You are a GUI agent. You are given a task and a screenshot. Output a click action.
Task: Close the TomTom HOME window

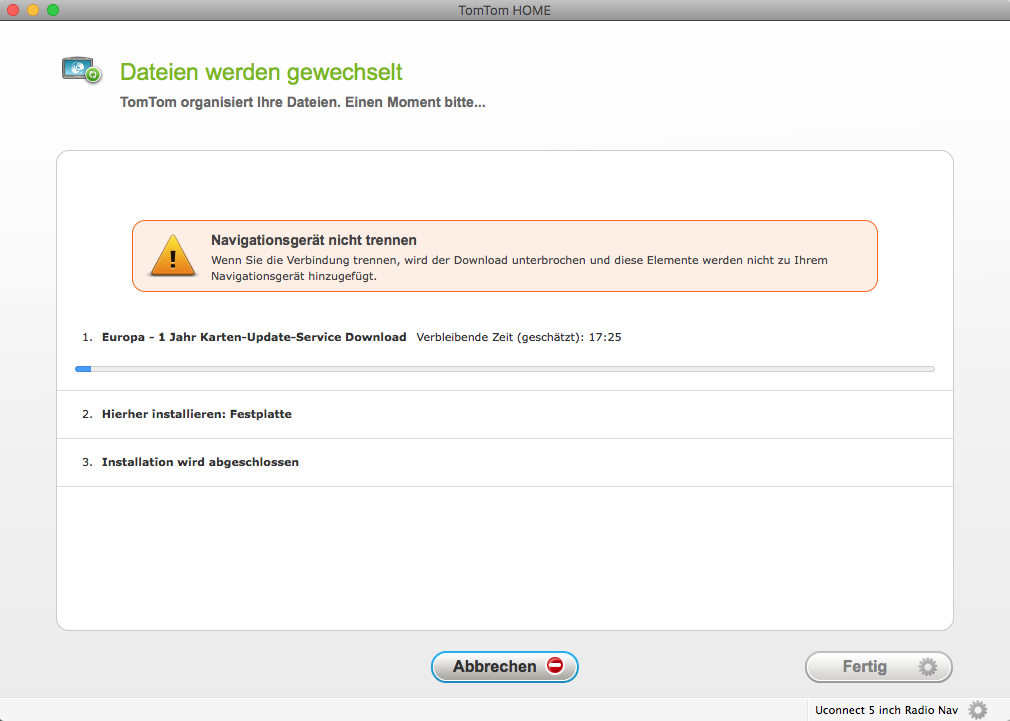13,10
